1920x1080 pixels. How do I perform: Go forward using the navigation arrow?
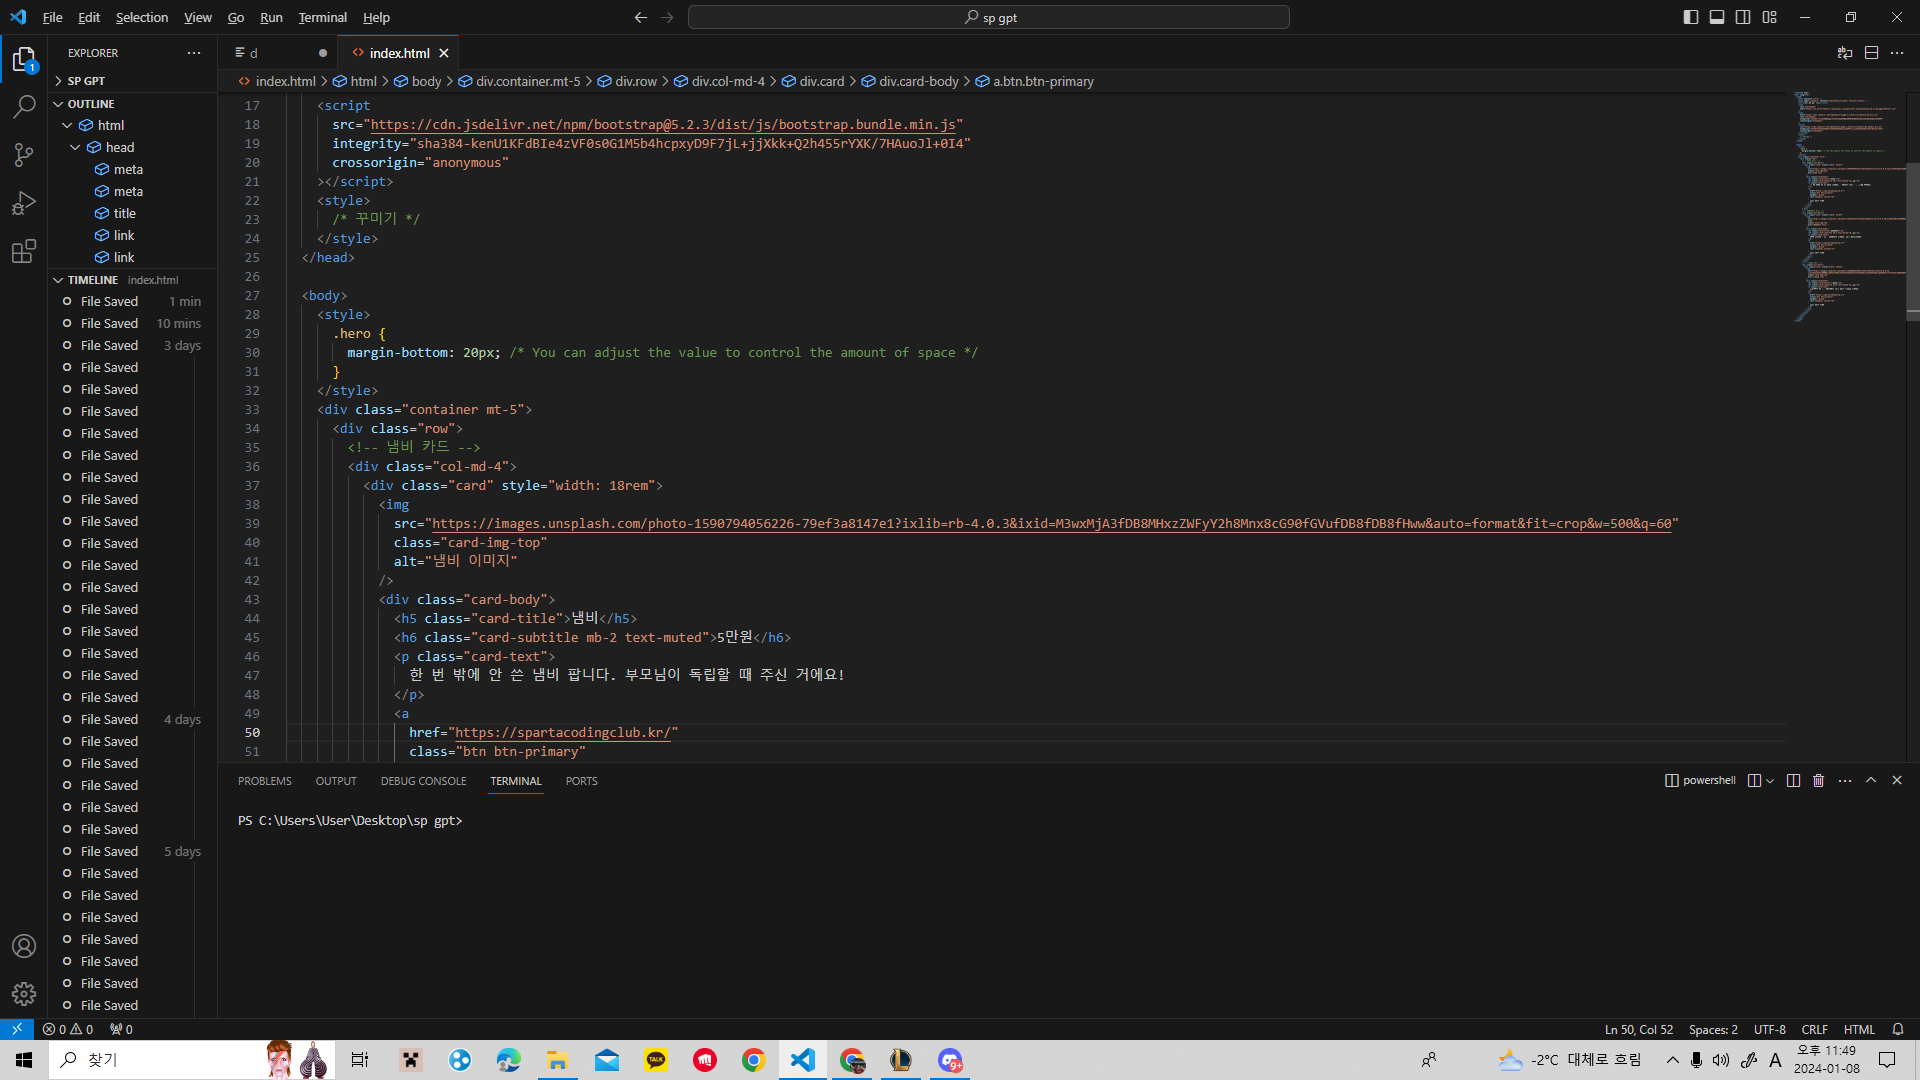tap(667, 17)
